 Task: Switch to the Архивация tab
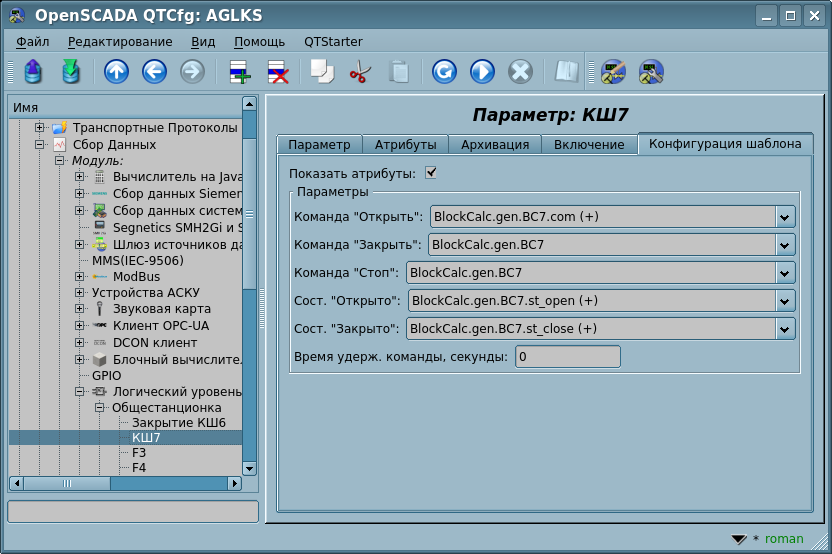(x=494, y=145)
